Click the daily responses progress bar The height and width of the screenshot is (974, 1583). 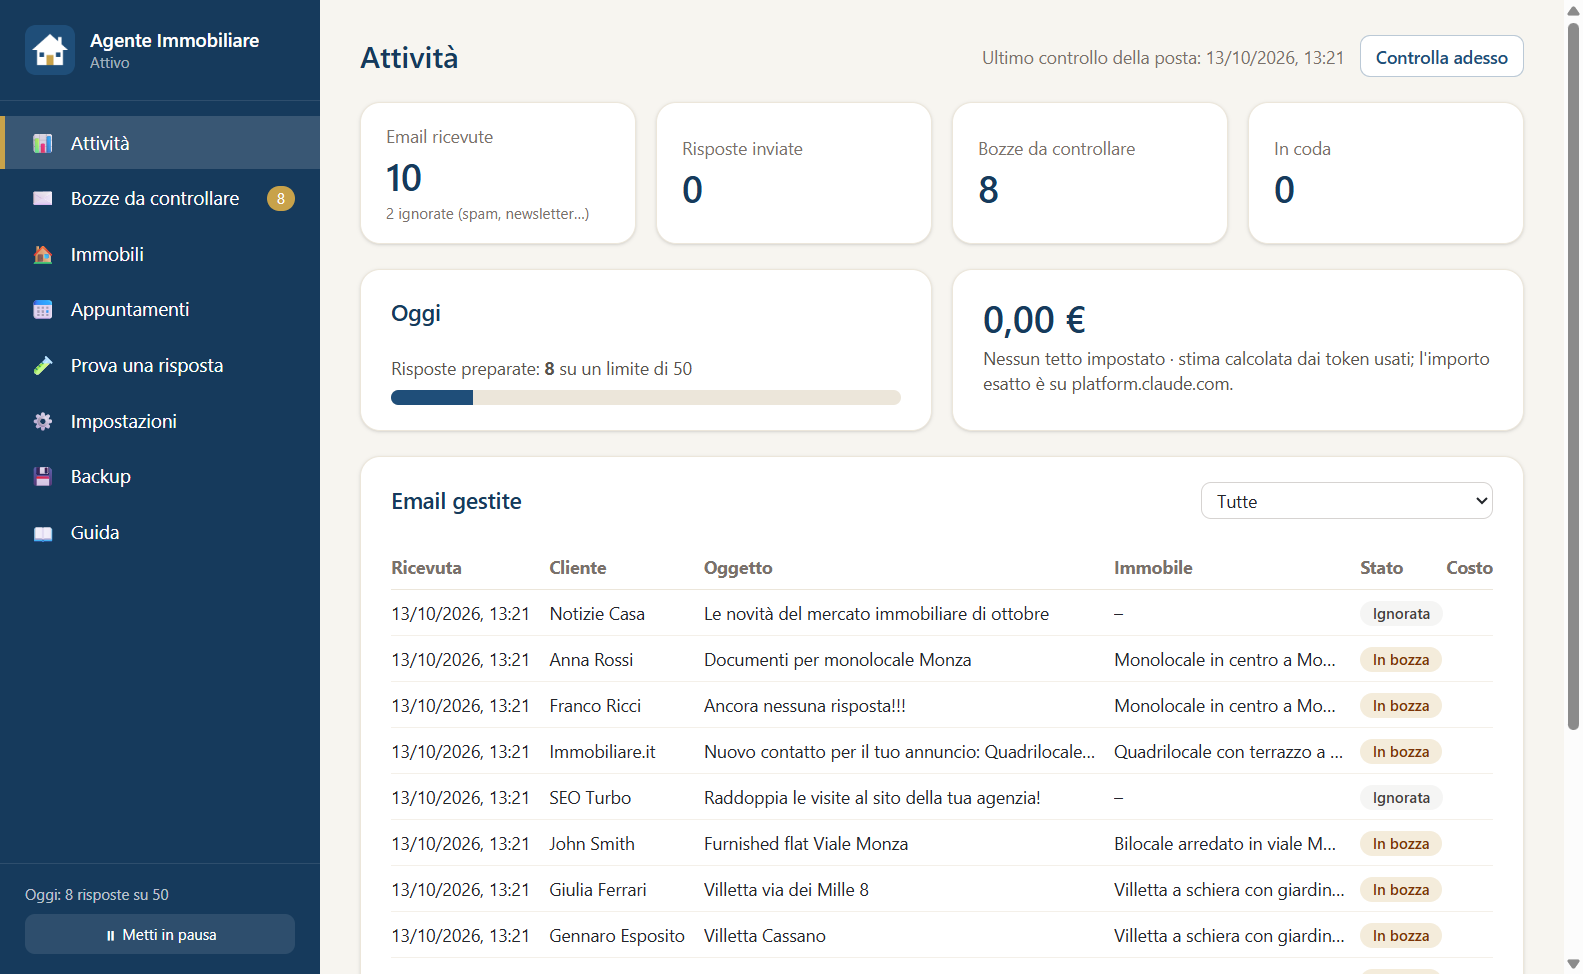646,398
